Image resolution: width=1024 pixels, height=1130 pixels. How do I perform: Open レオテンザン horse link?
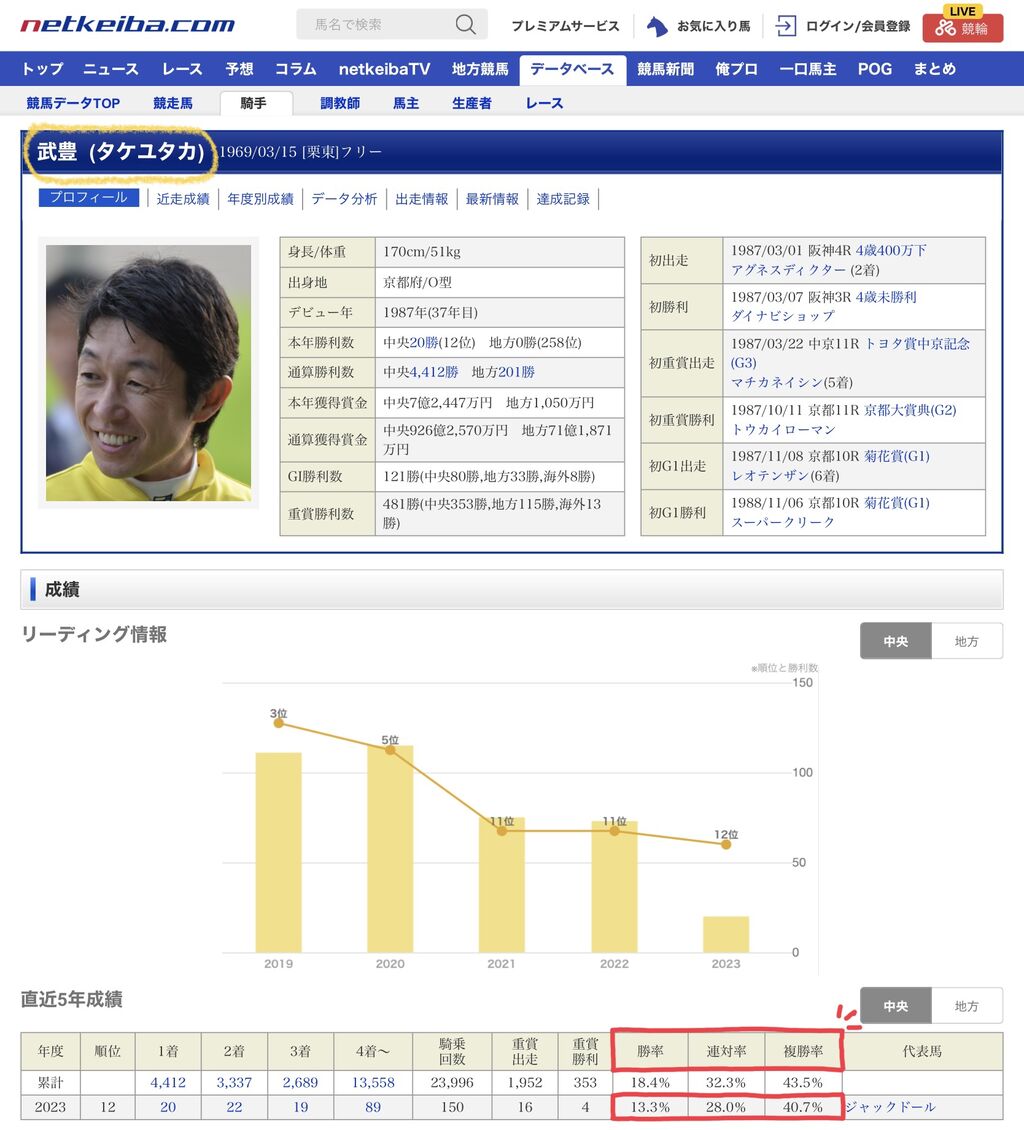point(769,476)
